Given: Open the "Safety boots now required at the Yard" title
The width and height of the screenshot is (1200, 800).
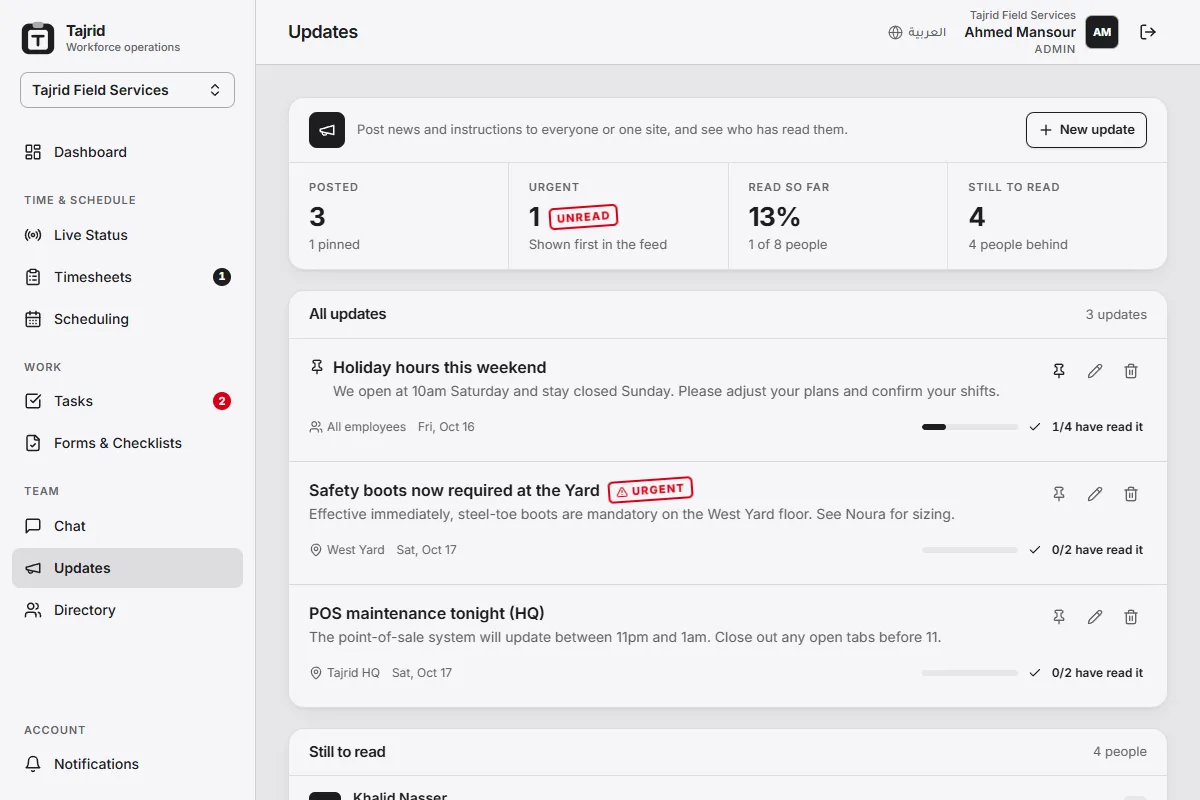Looking at the screenshot, I should (x=454, y=490).
